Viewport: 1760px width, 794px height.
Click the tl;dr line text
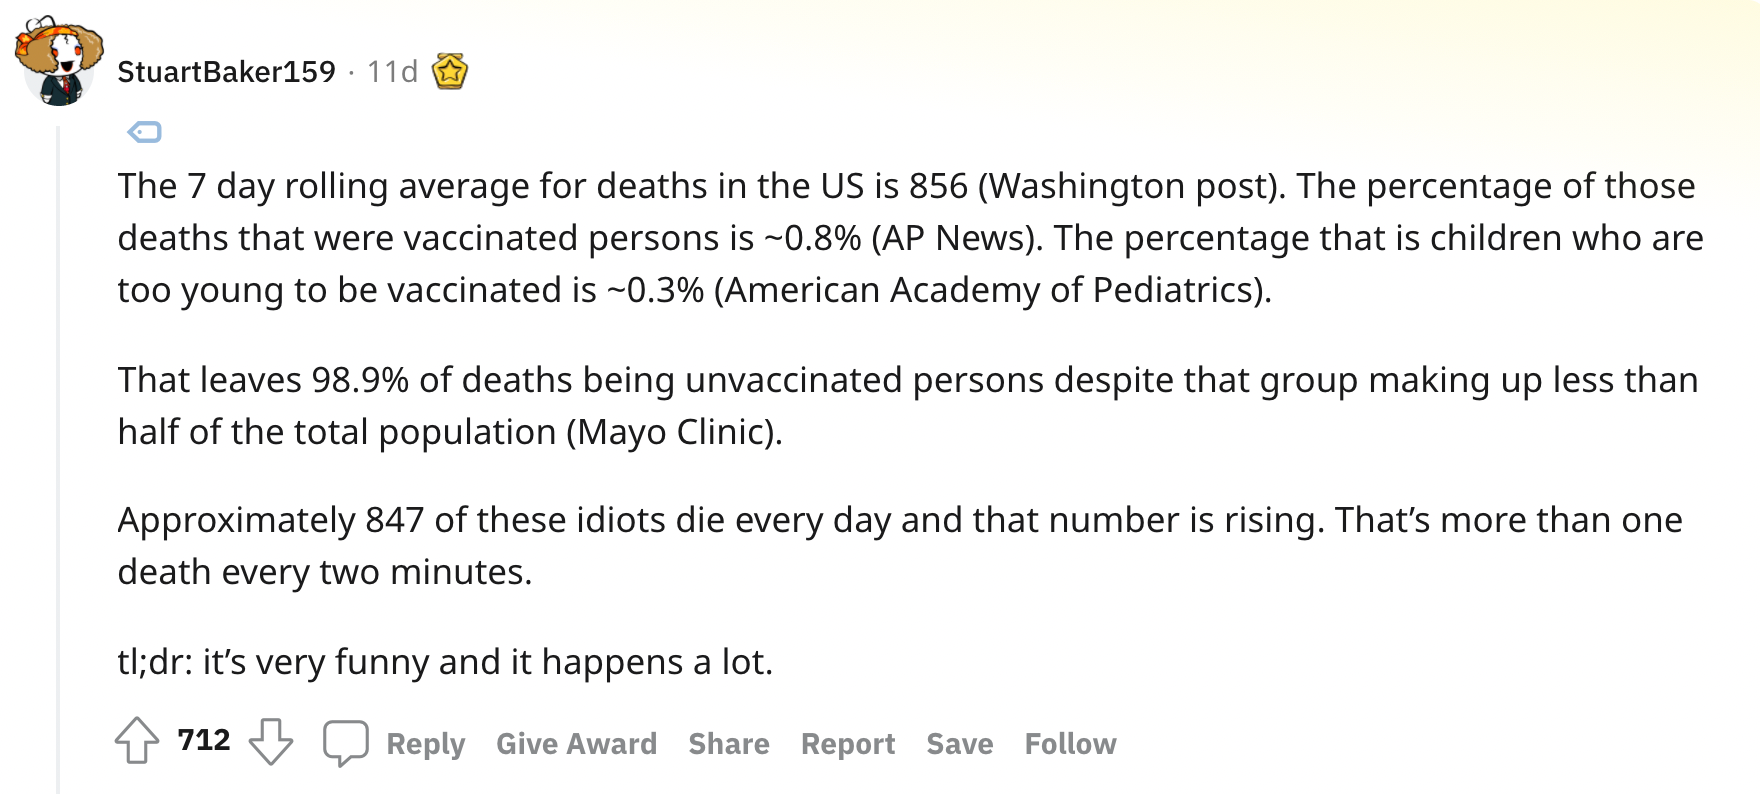pyautogui.click(x=445, y=662)
